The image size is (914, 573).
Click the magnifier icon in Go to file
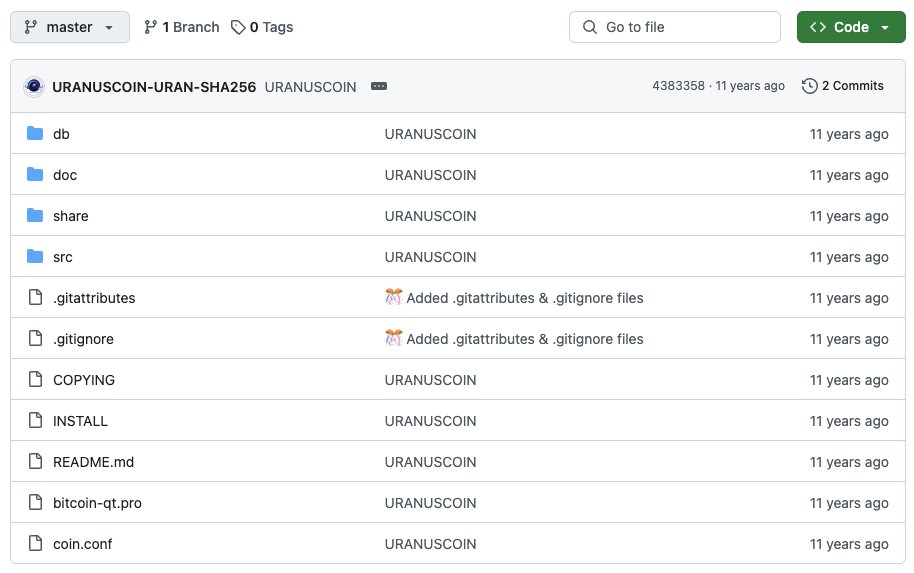(x=589, y=27)
